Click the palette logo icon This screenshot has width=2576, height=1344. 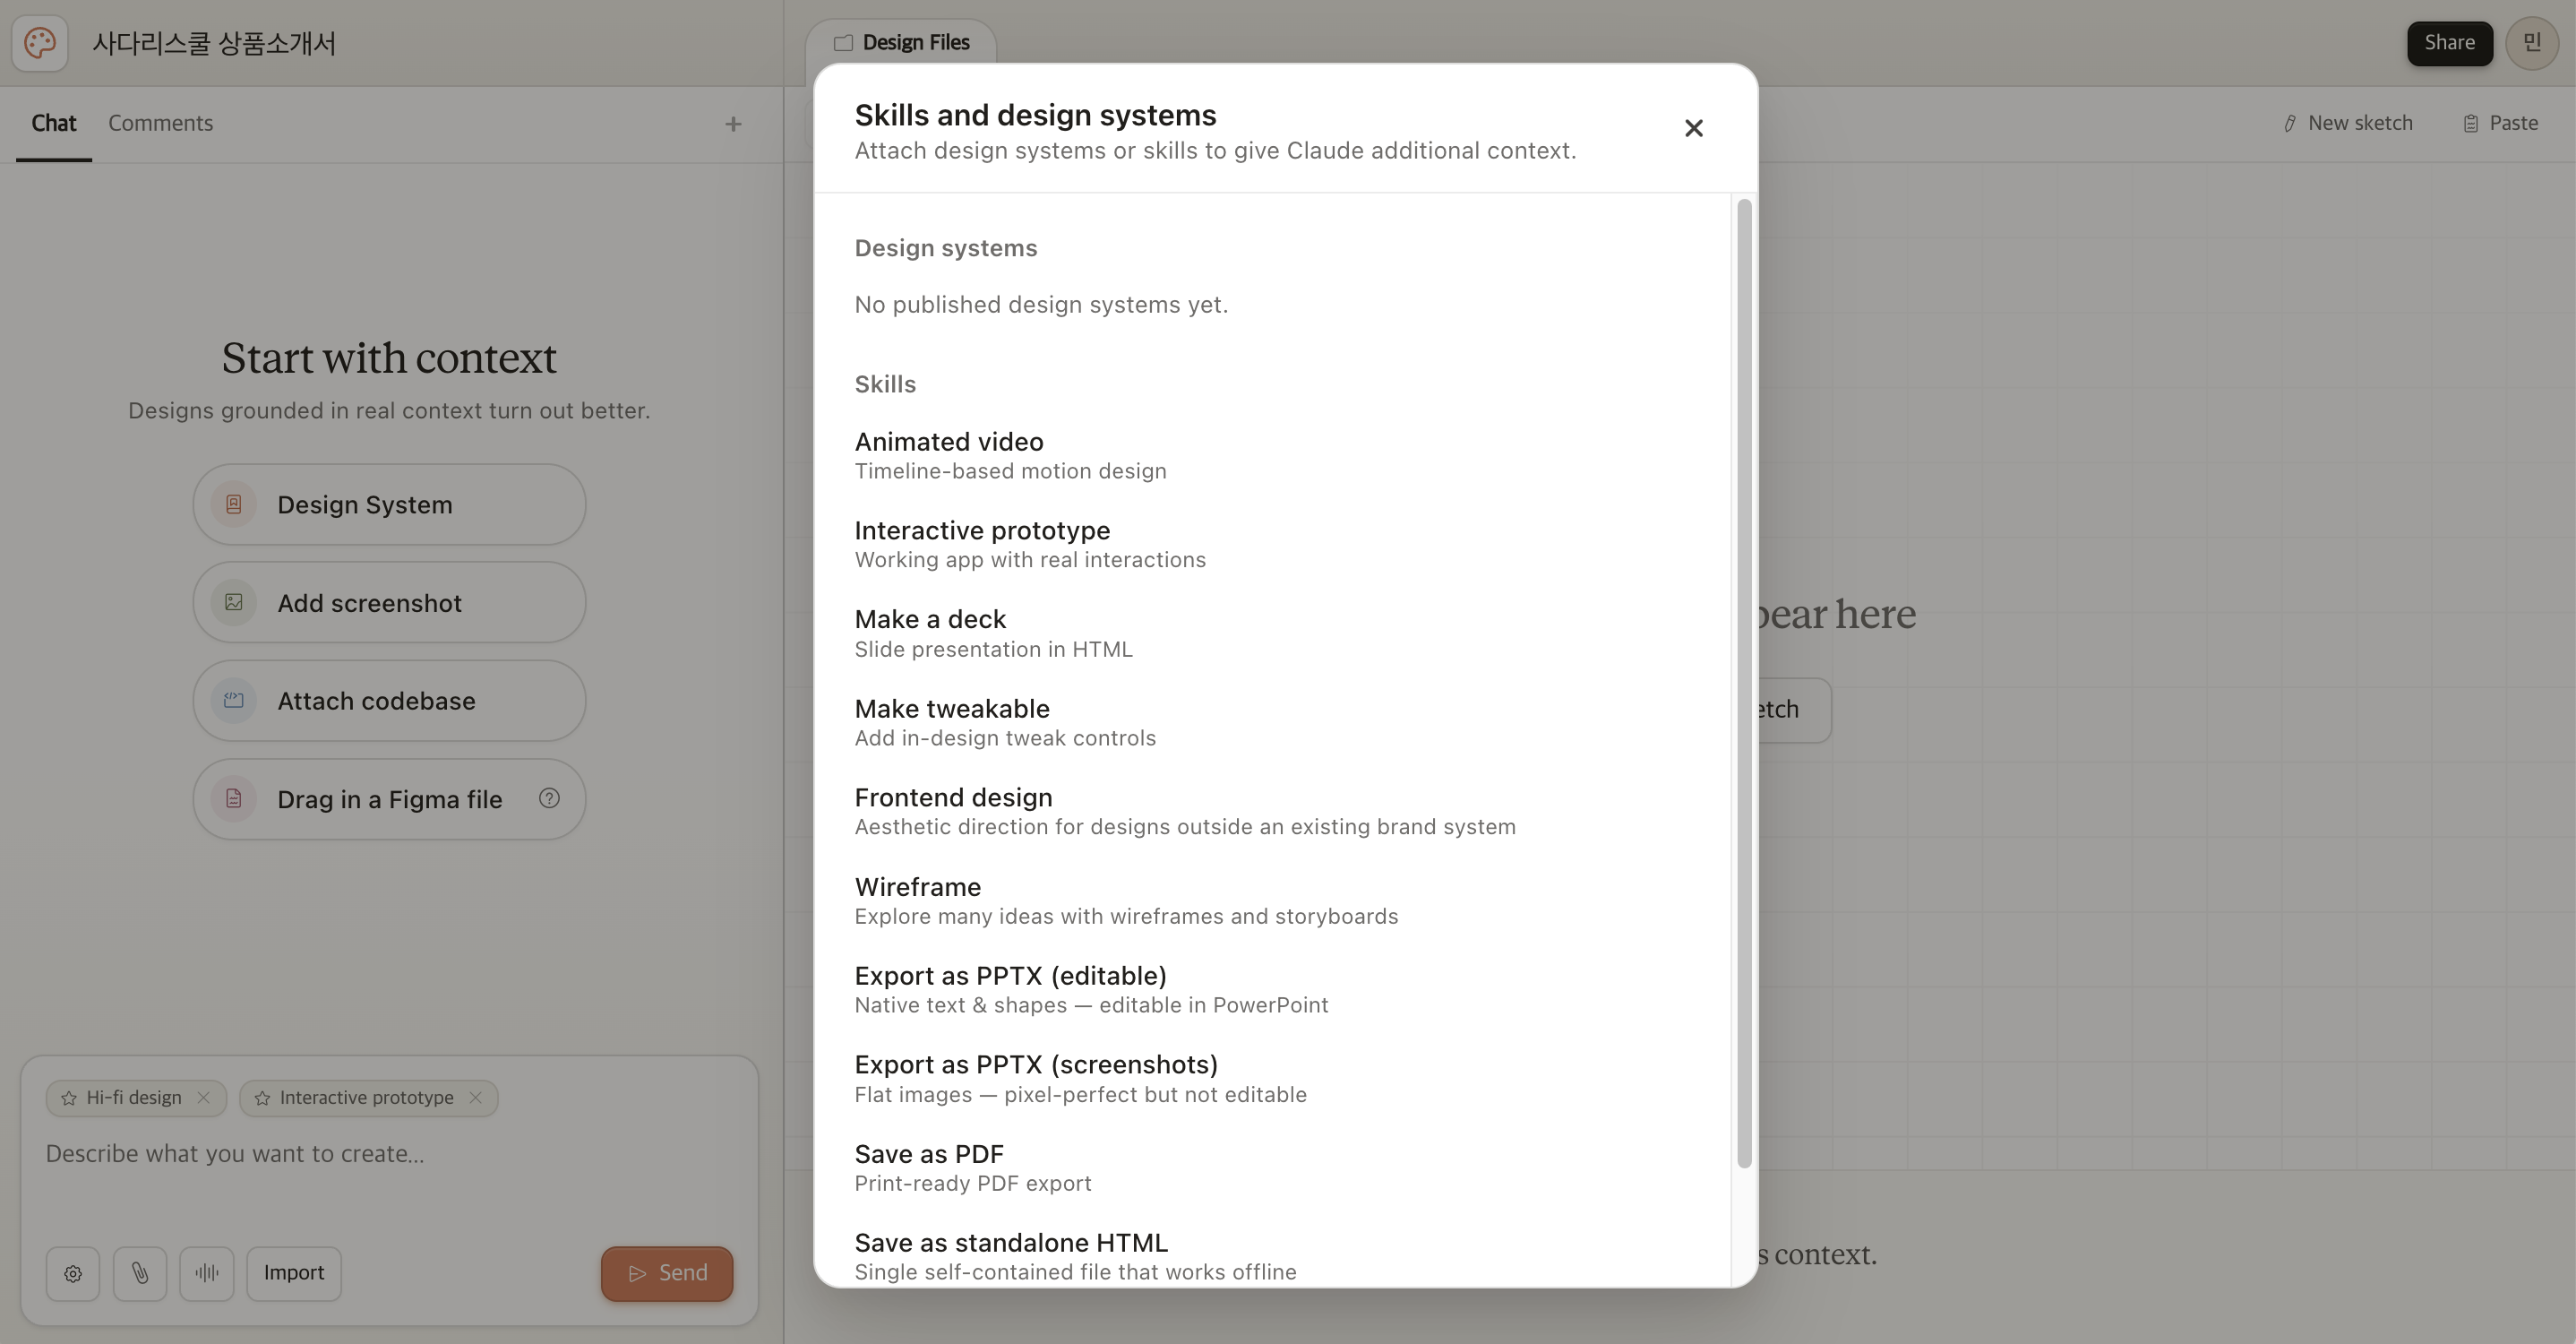40,43
